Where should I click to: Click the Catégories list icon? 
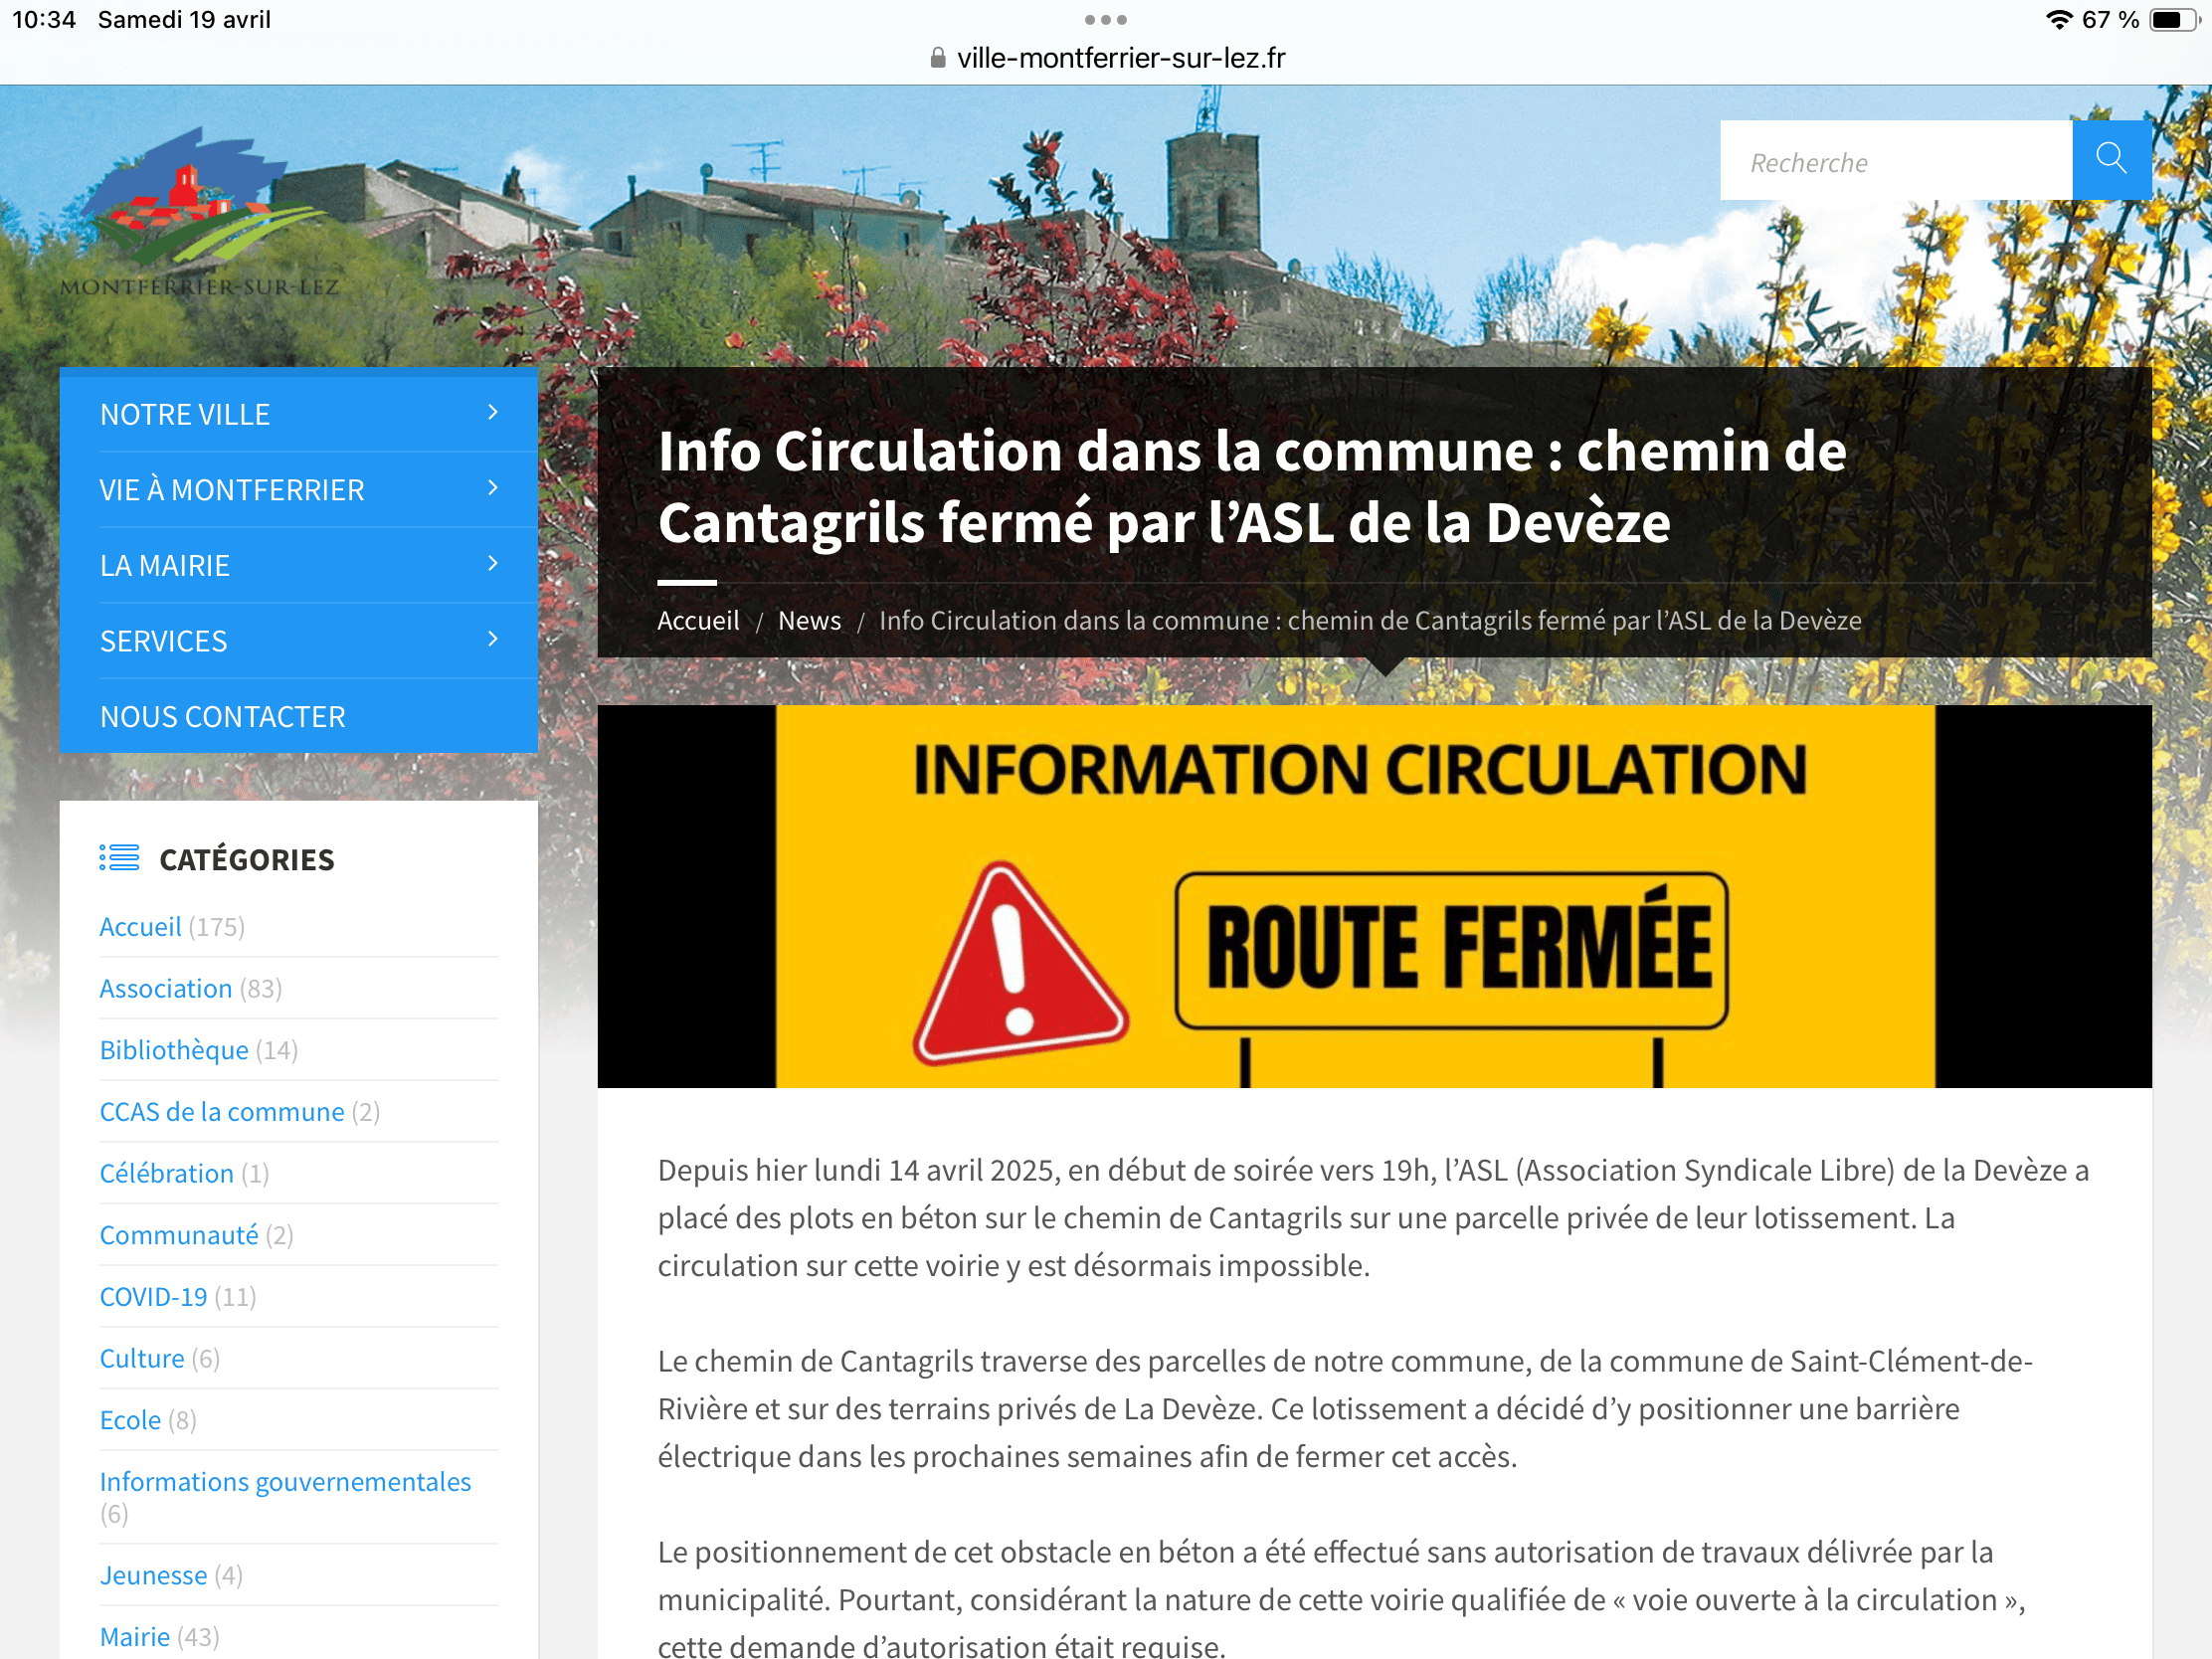119,858
